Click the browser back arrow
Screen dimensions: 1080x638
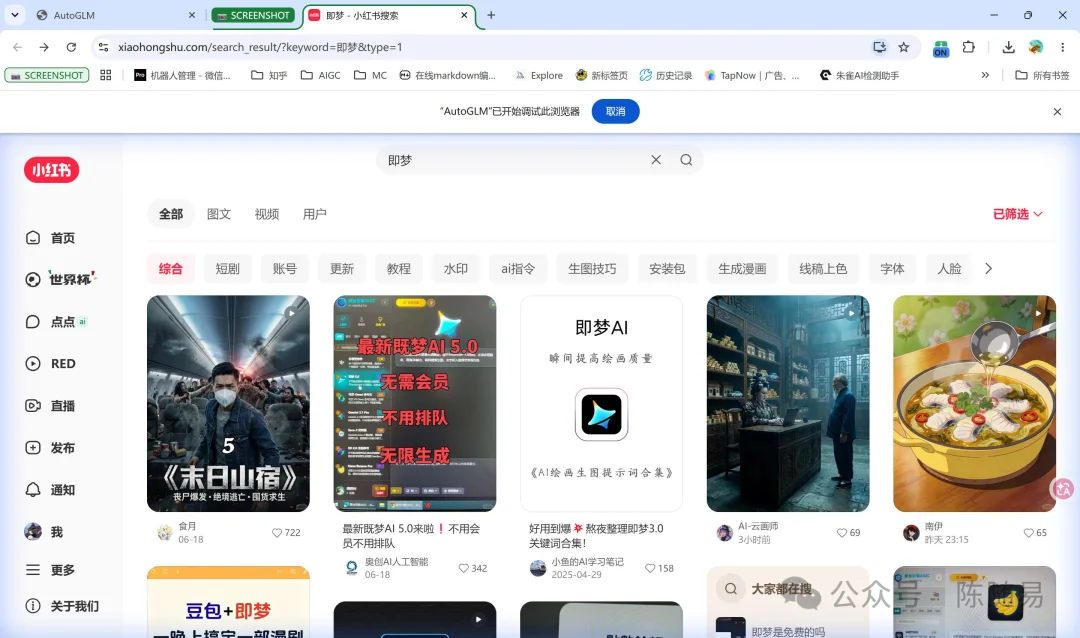17,47
